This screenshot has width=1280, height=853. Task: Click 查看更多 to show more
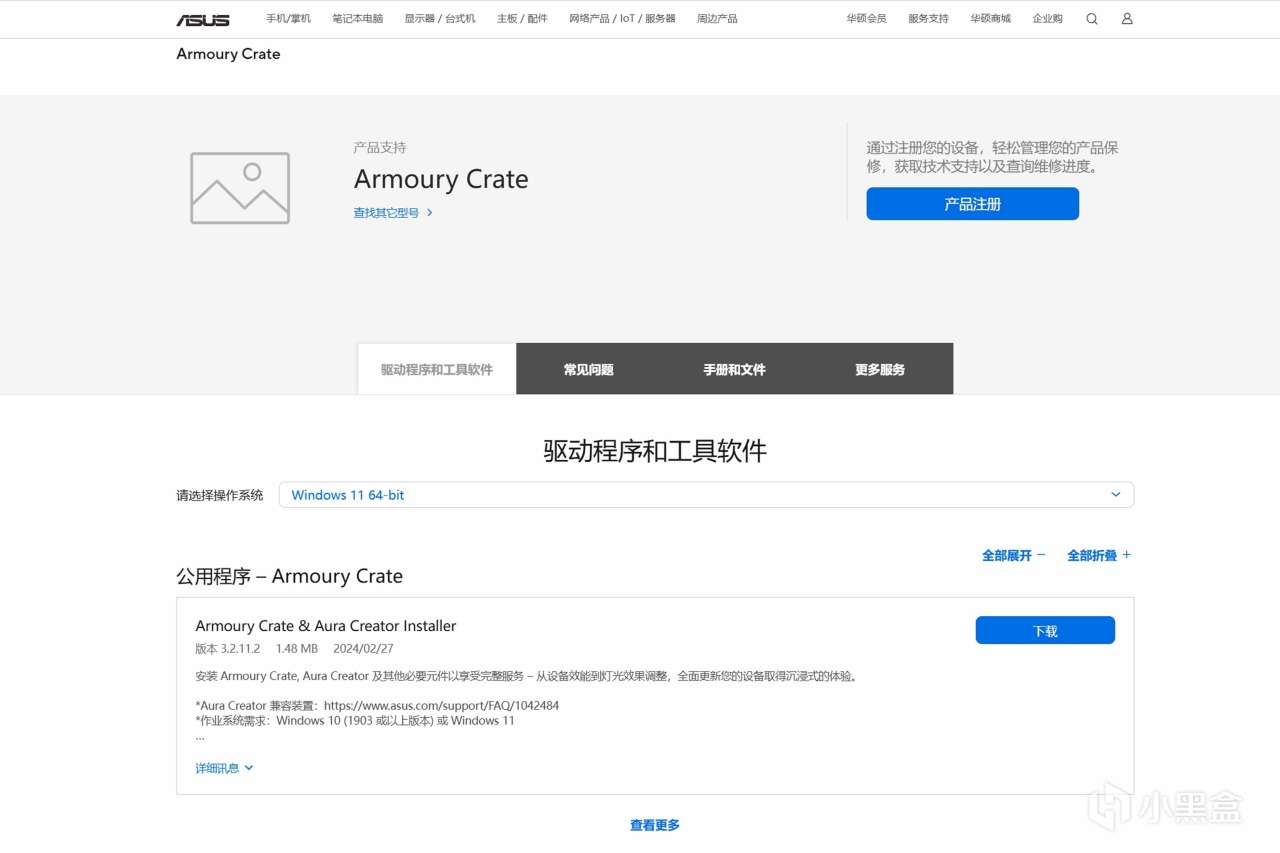coord(655,825)
